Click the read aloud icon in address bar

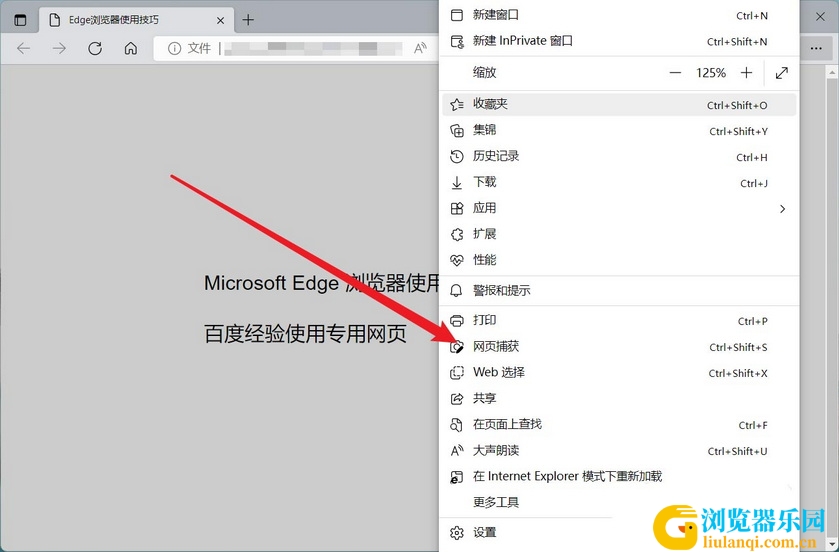pyautogui.click(x=421, y=49)
